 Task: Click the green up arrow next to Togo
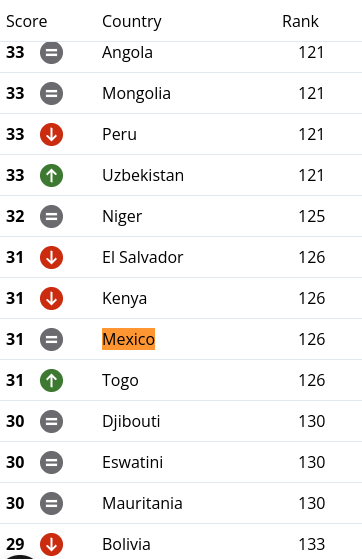51,380
